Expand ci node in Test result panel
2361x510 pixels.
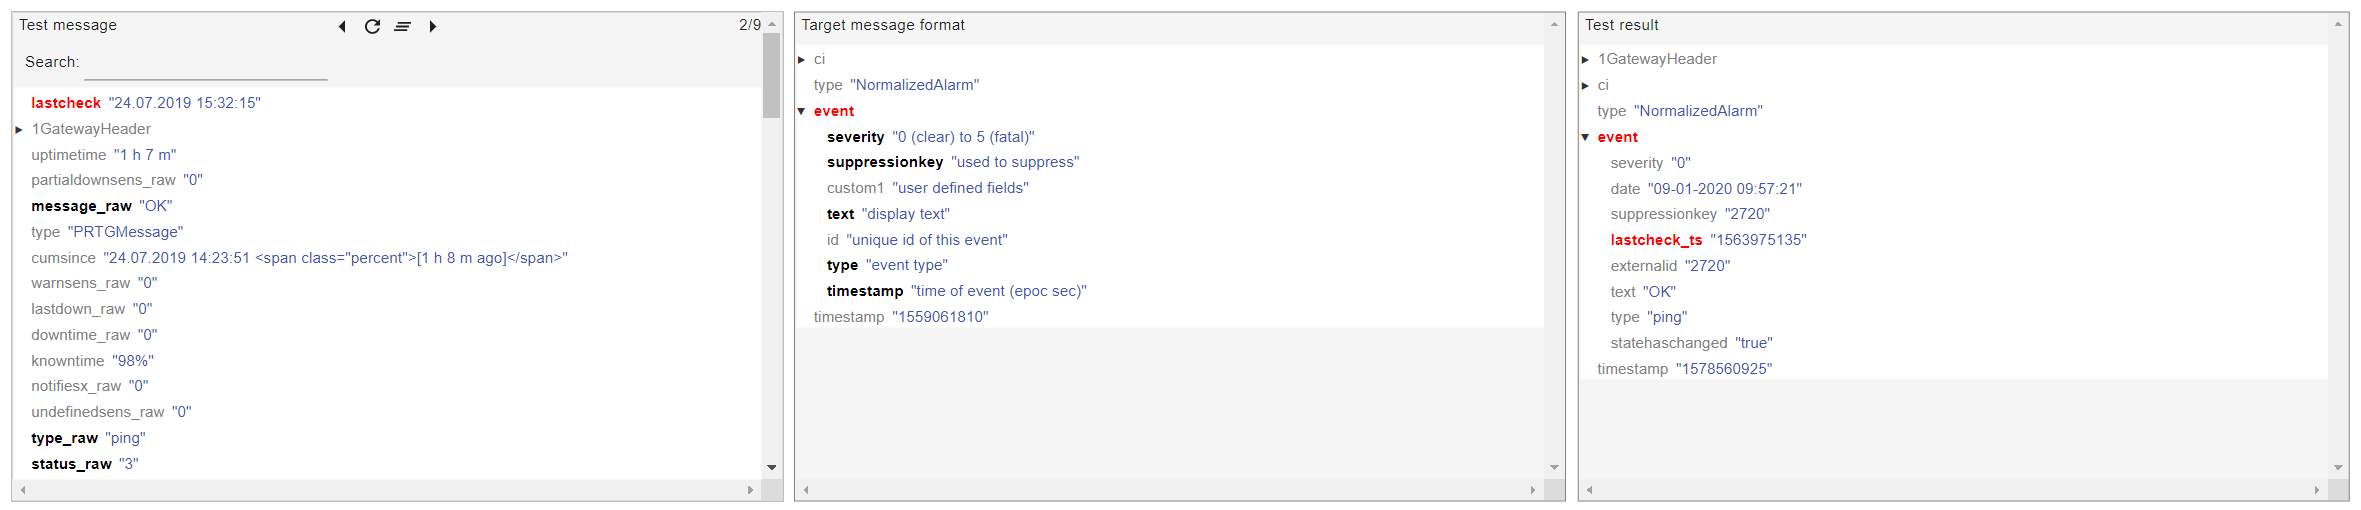(x=1586, y=86)
